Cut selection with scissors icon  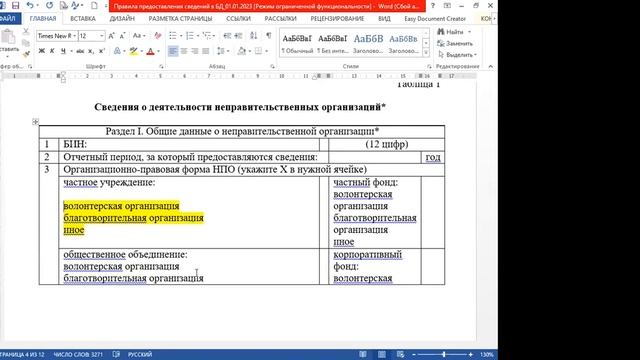[x=26, y=32]
